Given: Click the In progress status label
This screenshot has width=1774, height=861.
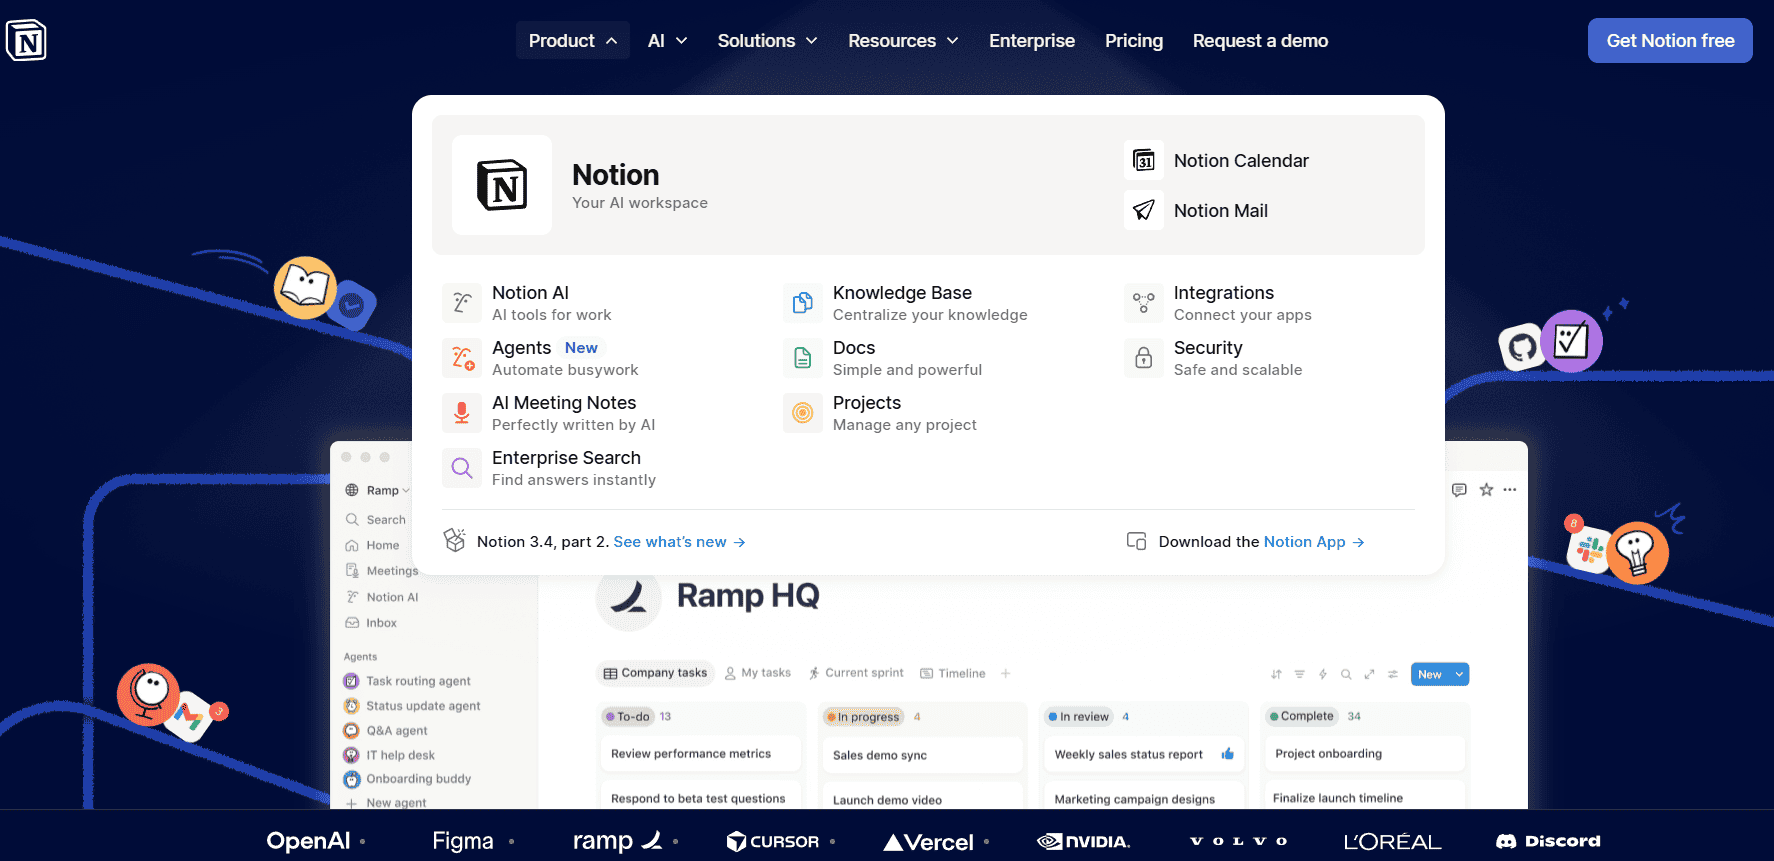Looking at the screenshot, I should pyautogui.click(x=862, y=716).
